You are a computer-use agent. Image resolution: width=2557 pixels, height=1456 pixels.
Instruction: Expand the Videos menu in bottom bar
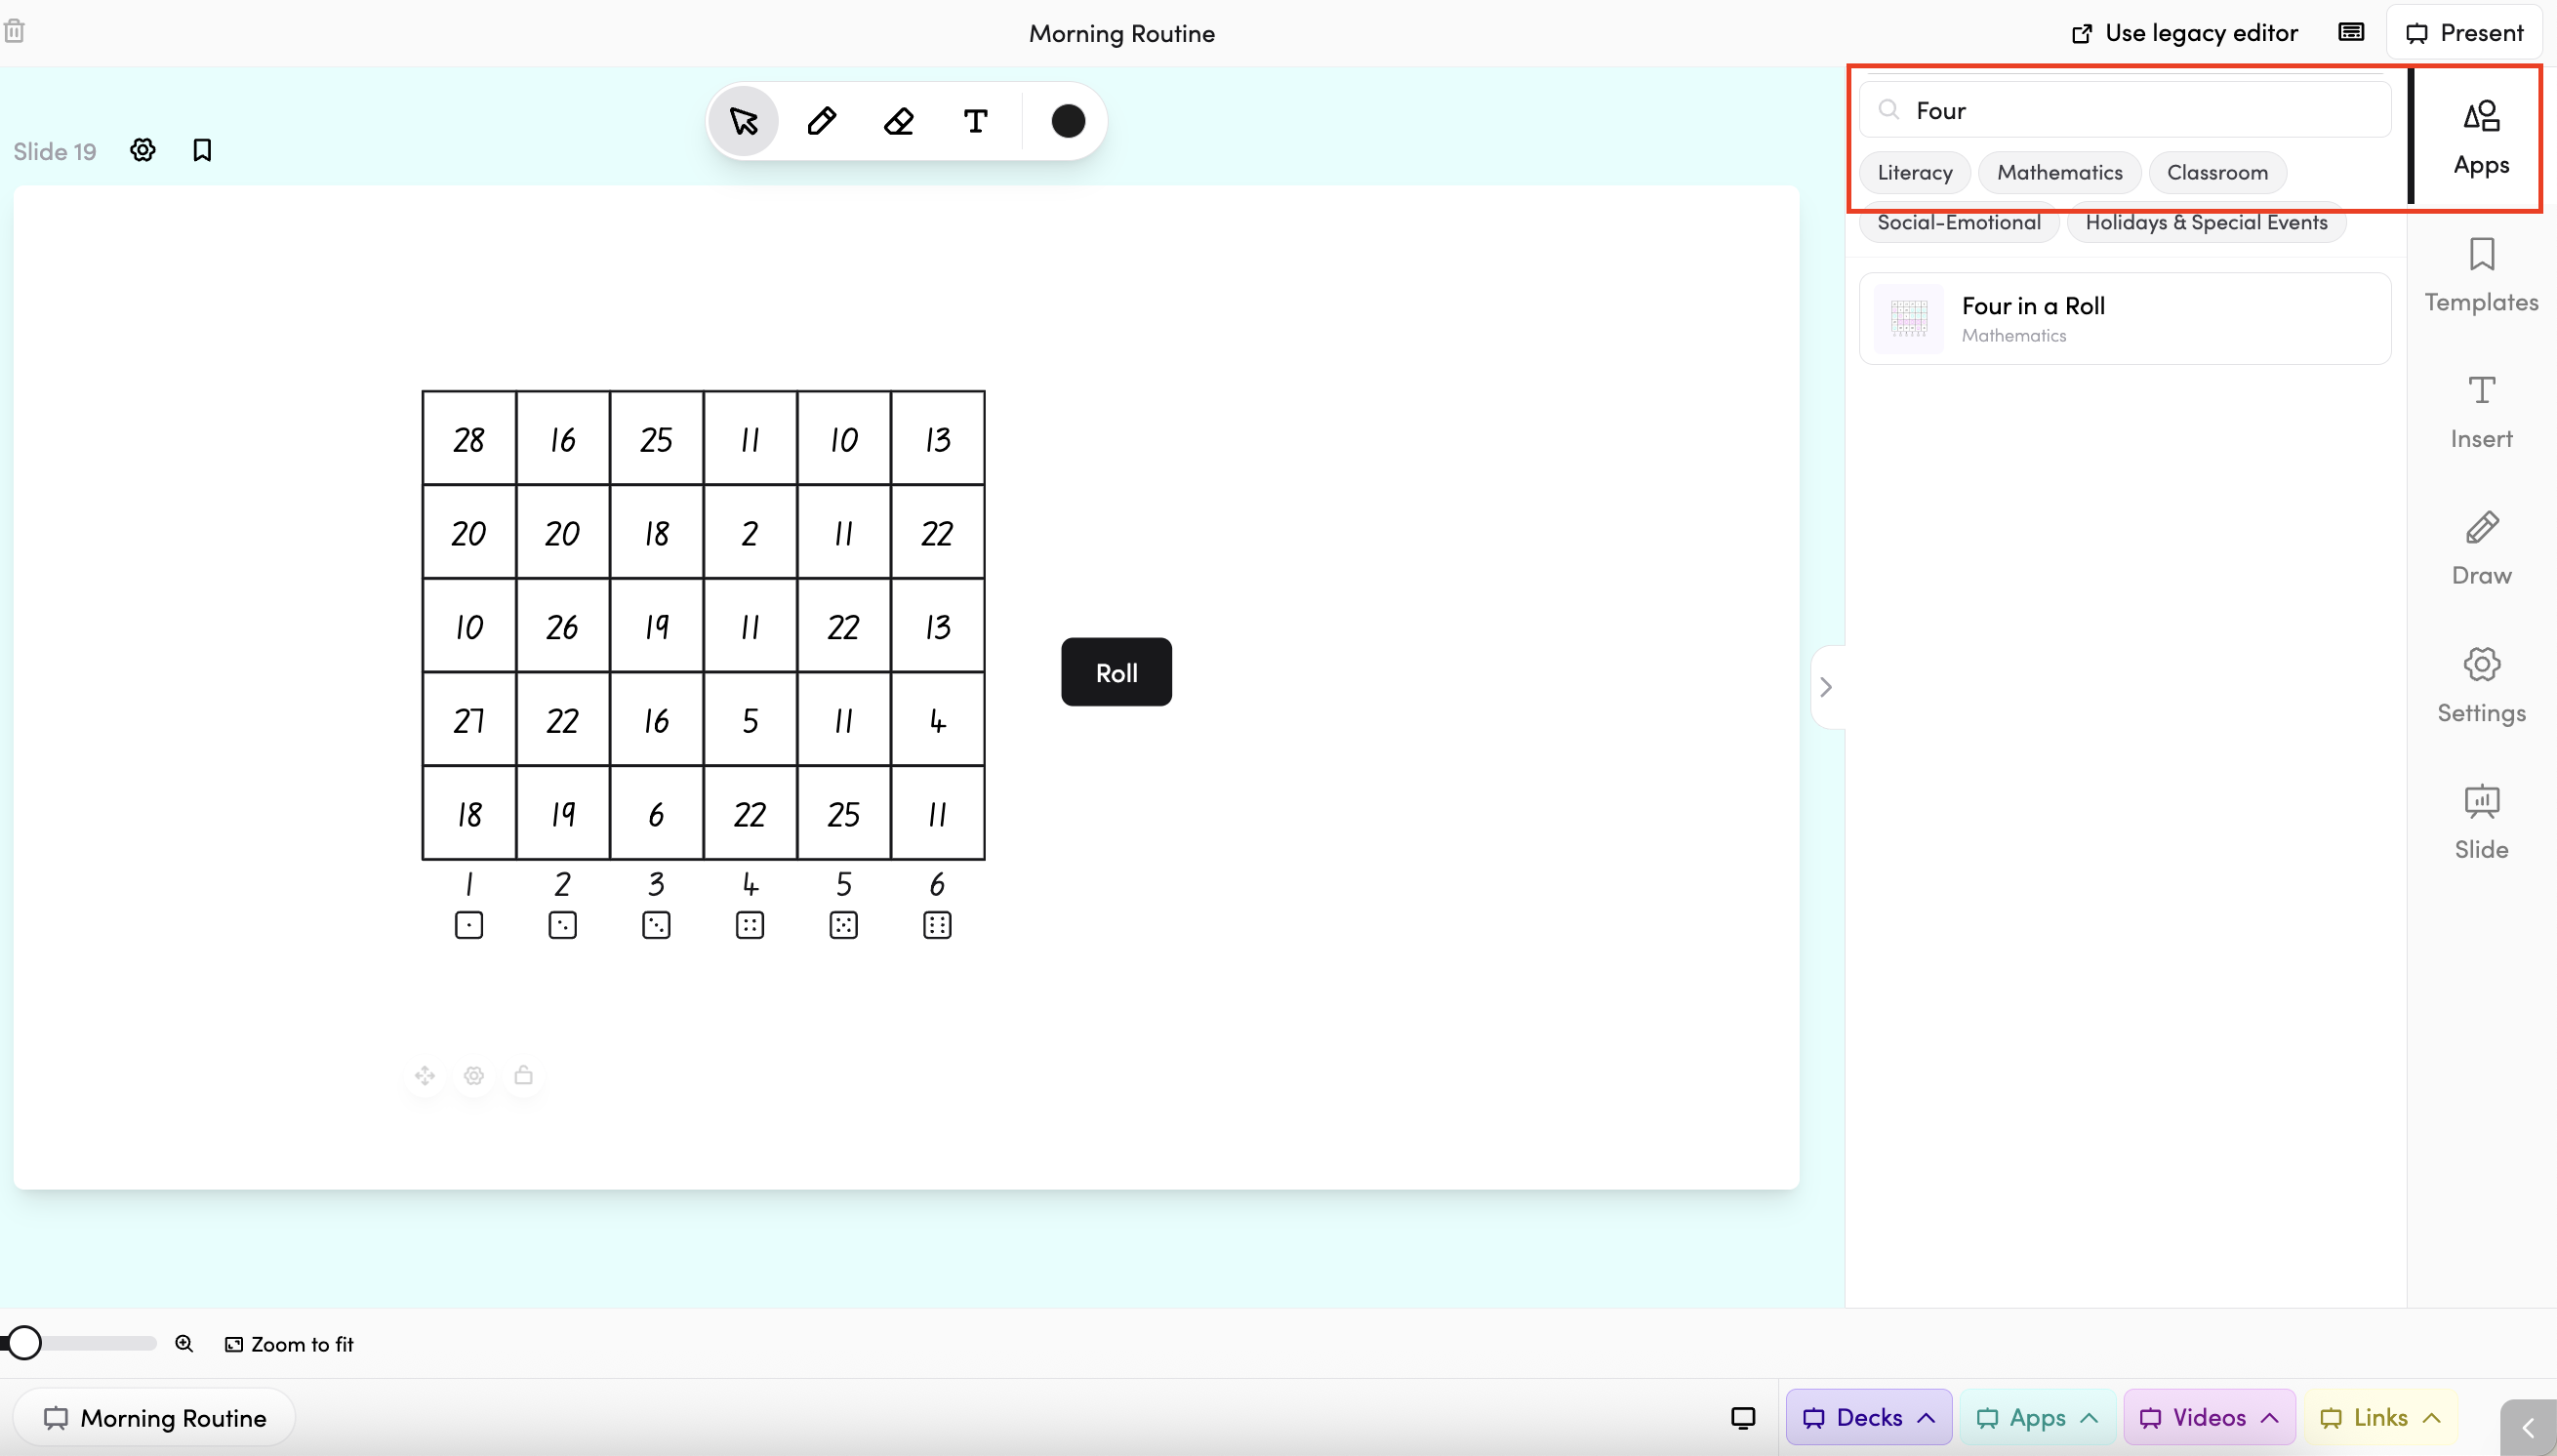(x=2208, y=1417)
